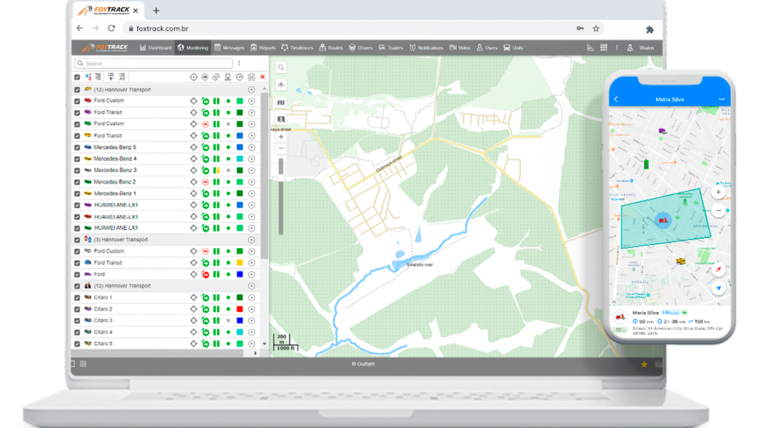Click the sort A-Z icon in list toolbar

[x=87, y=76]
